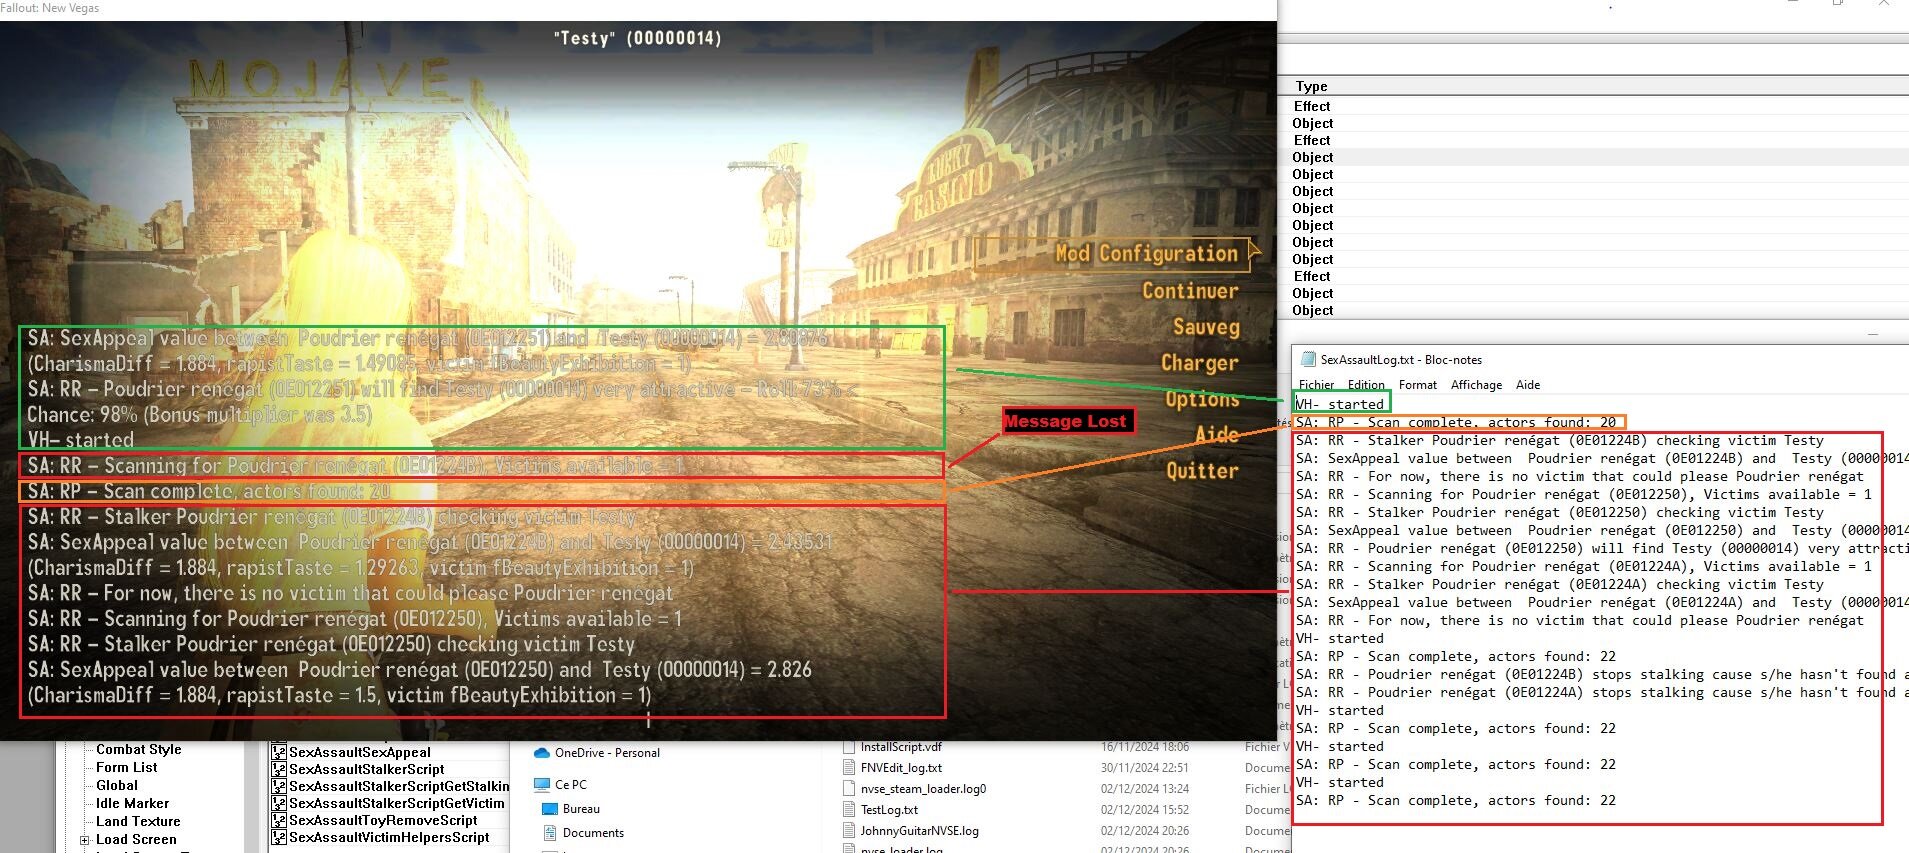Open the Format menu in Bloc-notes

pos(1418,385)
